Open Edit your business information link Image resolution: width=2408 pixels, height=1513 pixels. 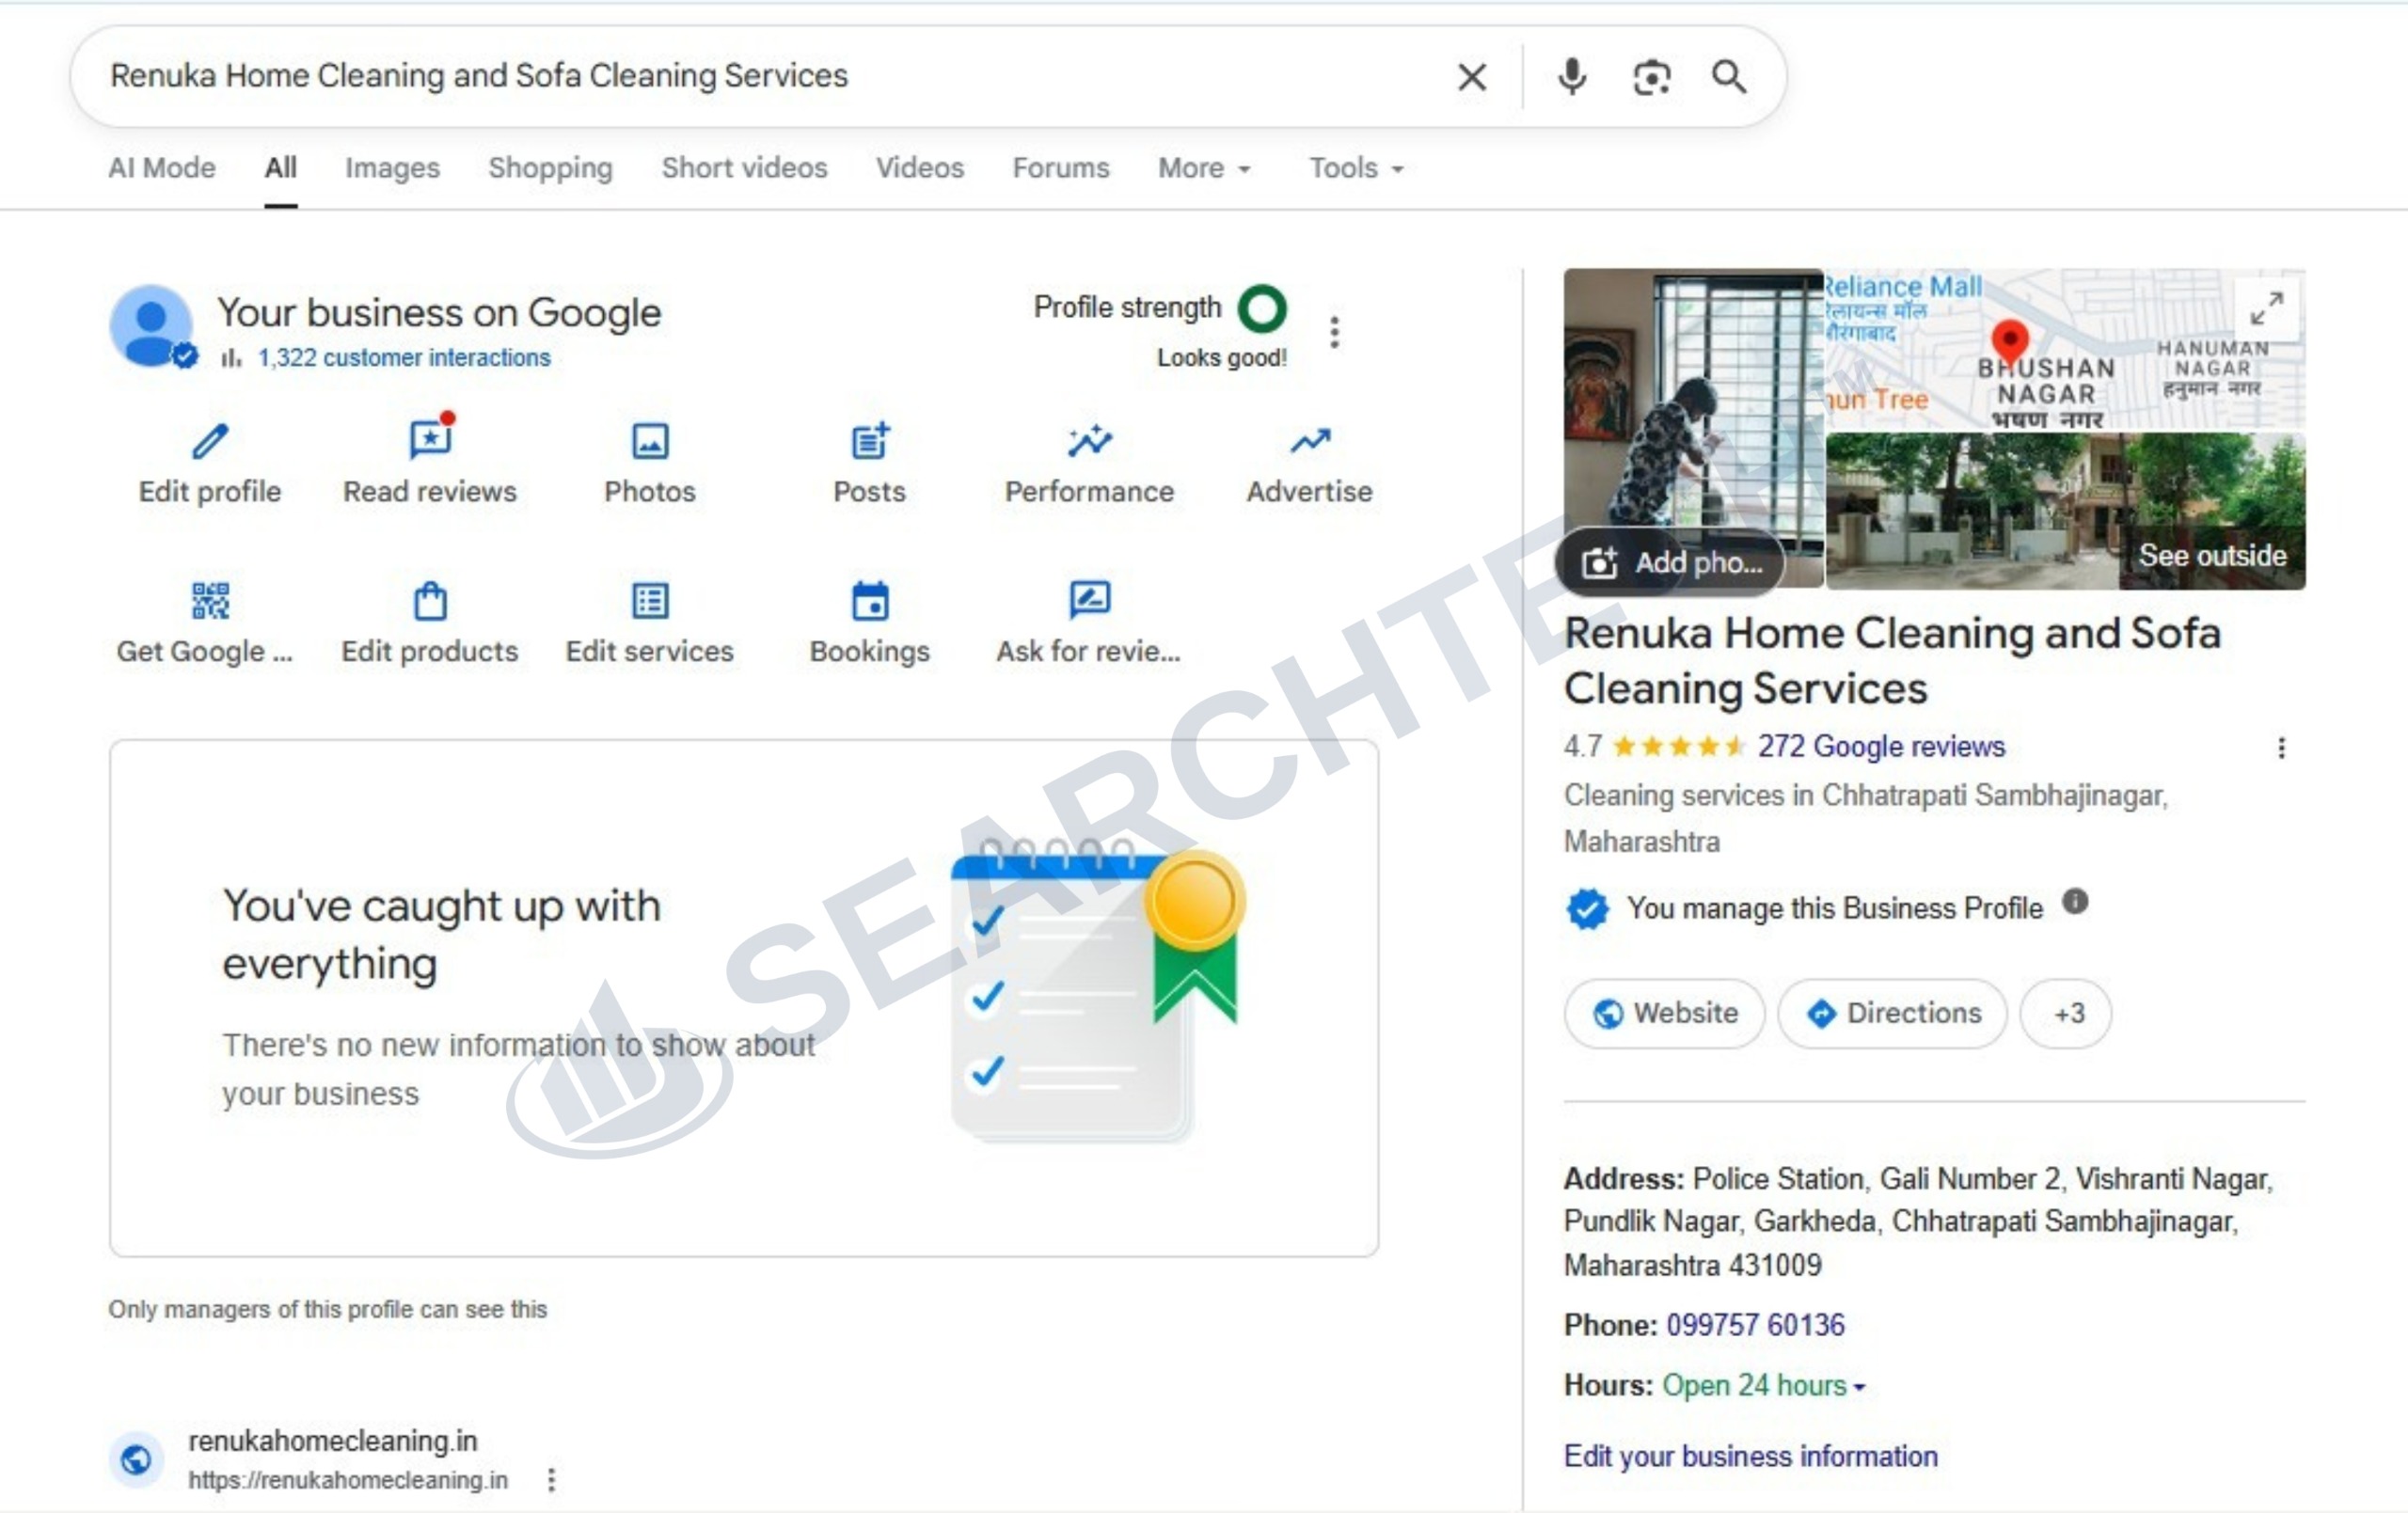pos(1750,1457)
